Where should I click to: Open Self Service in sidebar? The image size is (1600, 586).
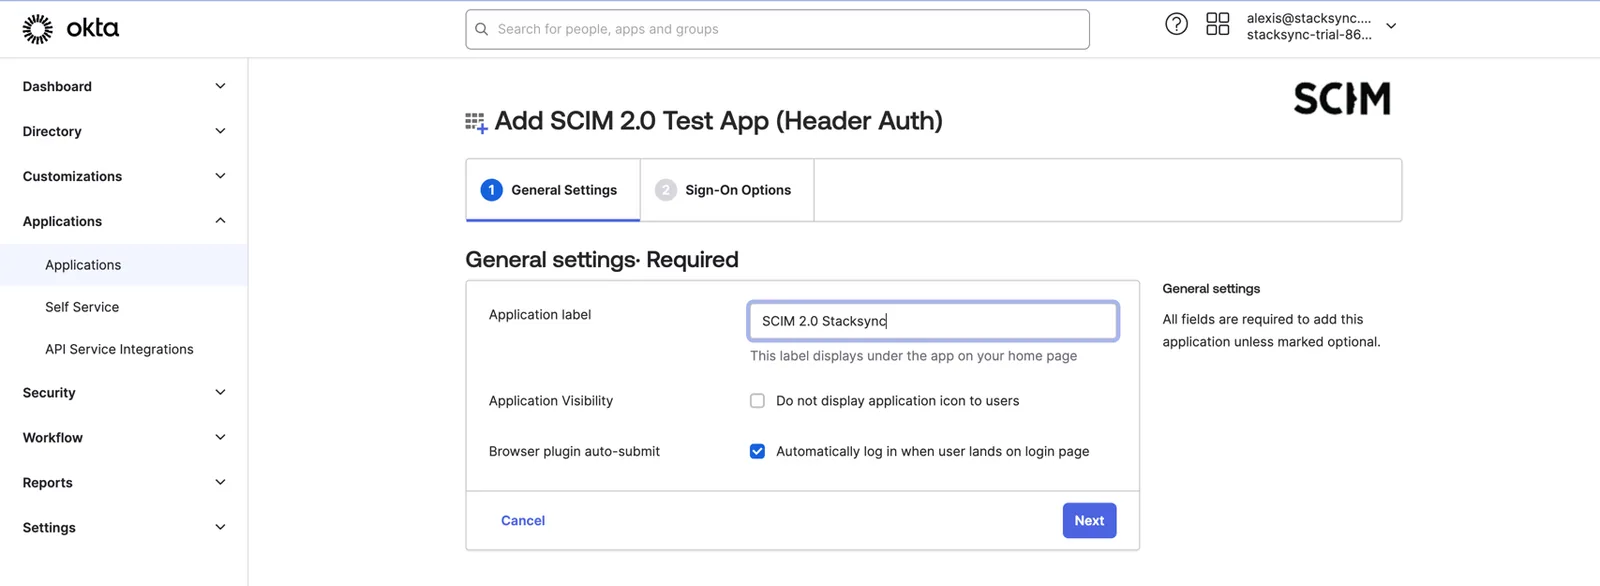[x=82, y=307]
